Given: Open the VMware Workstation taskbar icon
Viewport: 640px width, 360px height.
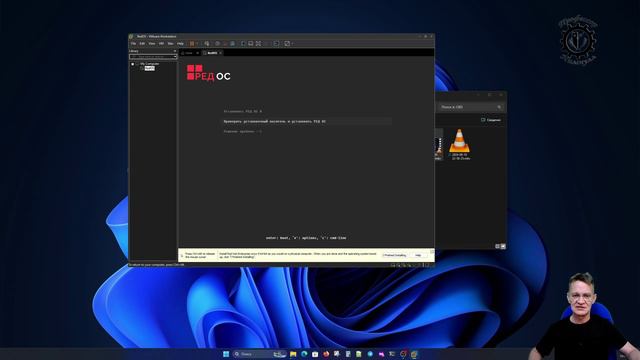Looking at the screenshot, I should pyautogui.click(x=414, y=354).
